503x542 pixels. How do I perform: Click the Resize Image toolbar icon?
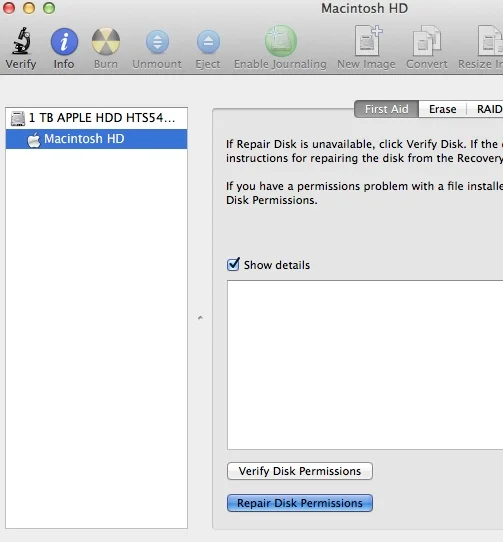pyautogui.click(x=490, y=41)
